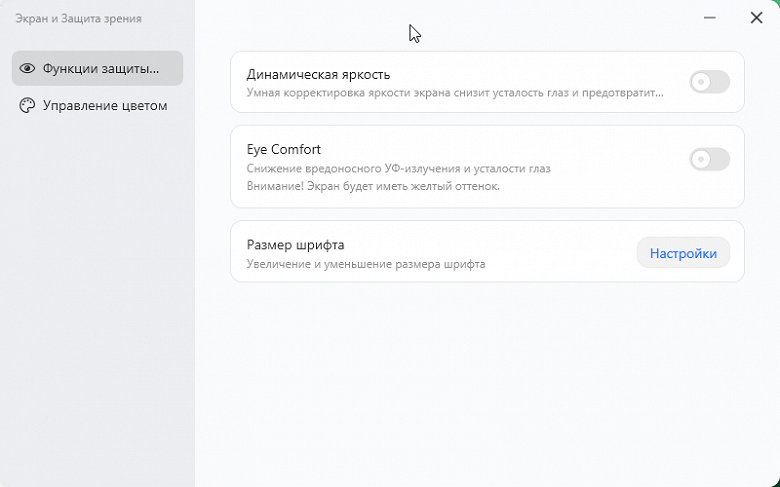This screenshot has width=780, height=487.
Task: Click empty area of the left sidebar
Action: click(x=97, y=300)
